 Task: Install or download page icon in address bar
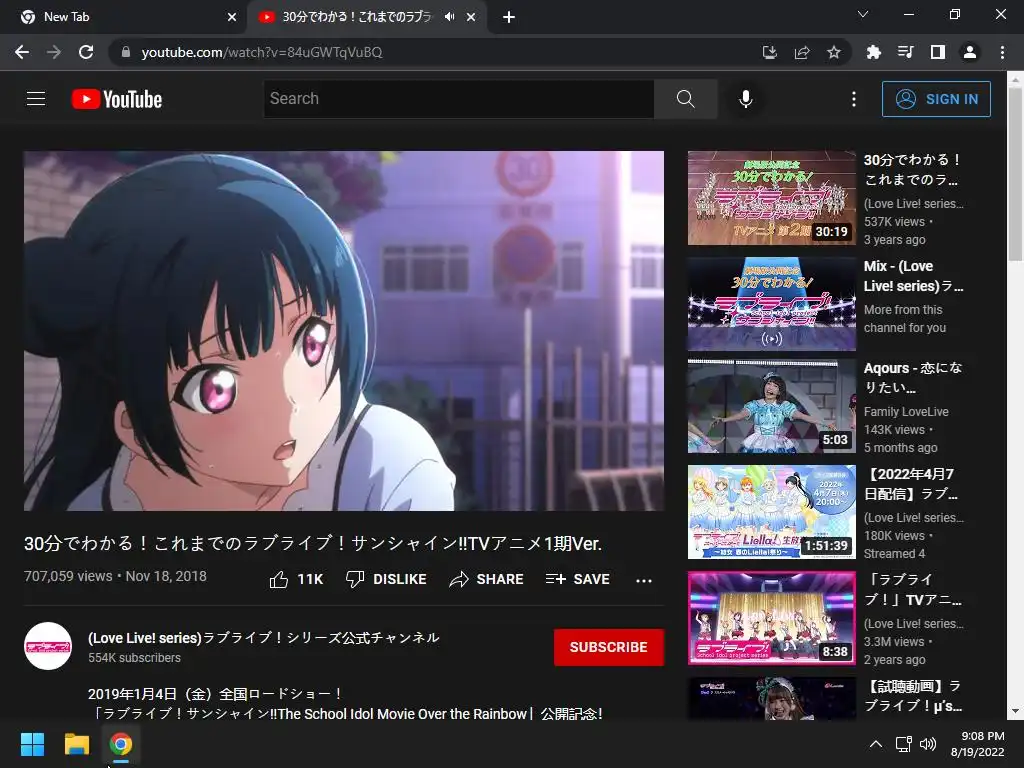(770, 52)
